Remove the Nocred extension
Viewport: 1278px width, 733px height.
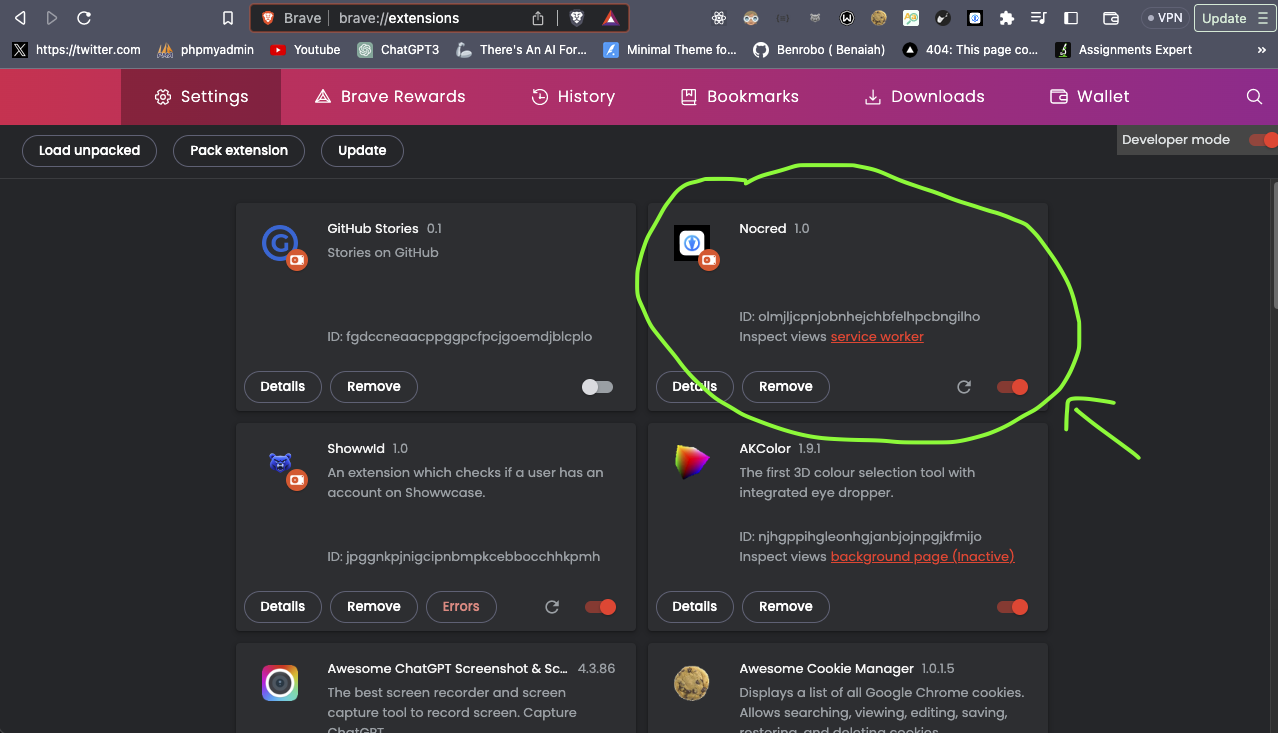tap(786, 387)
